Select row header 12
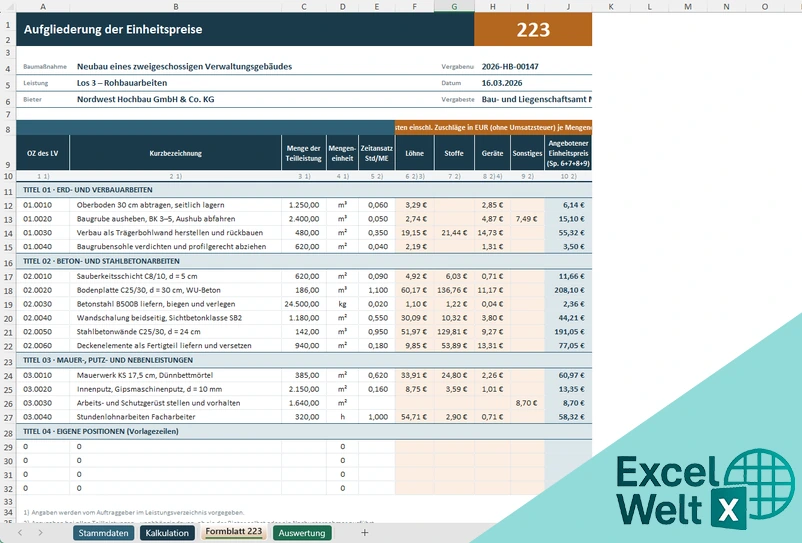Viewport: 802px width, 543px height. click(x=8, y=206)
